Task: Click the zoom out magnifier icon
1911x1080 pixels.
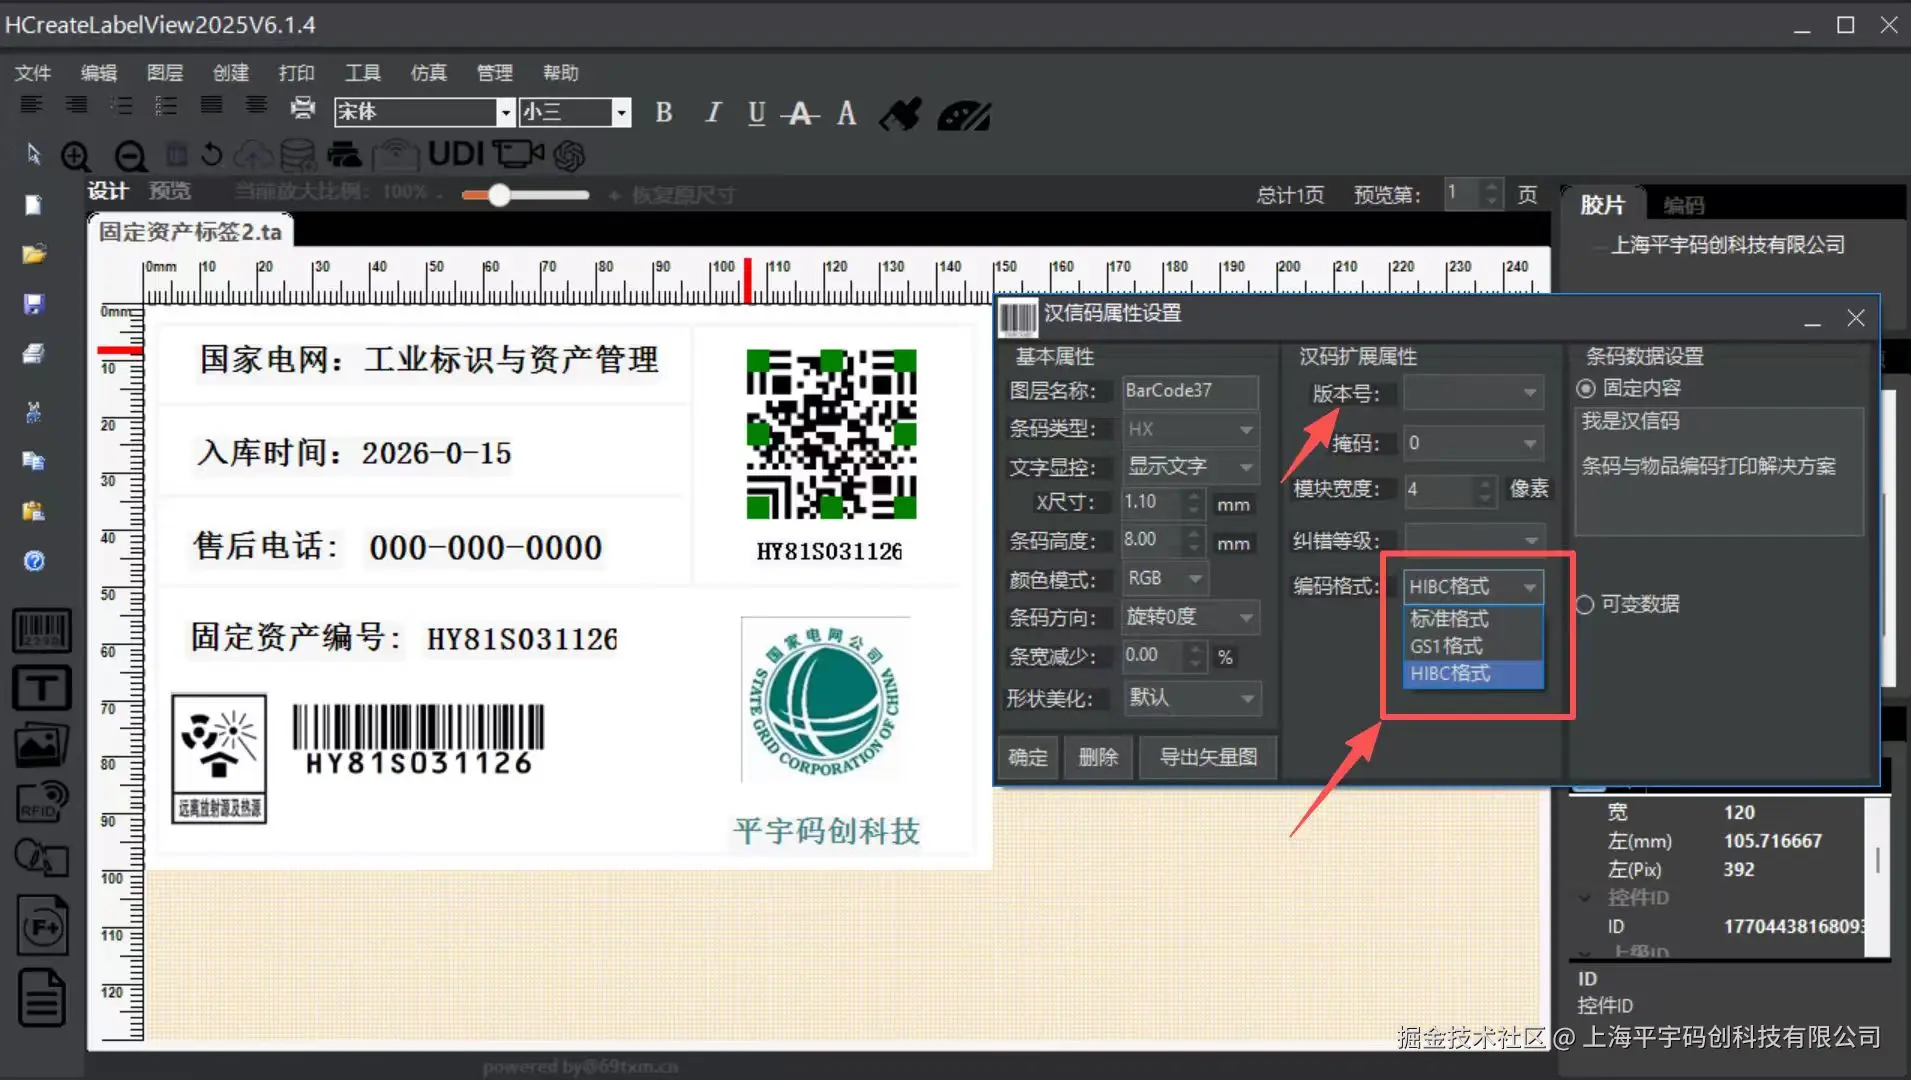Action: pos(130,156)
